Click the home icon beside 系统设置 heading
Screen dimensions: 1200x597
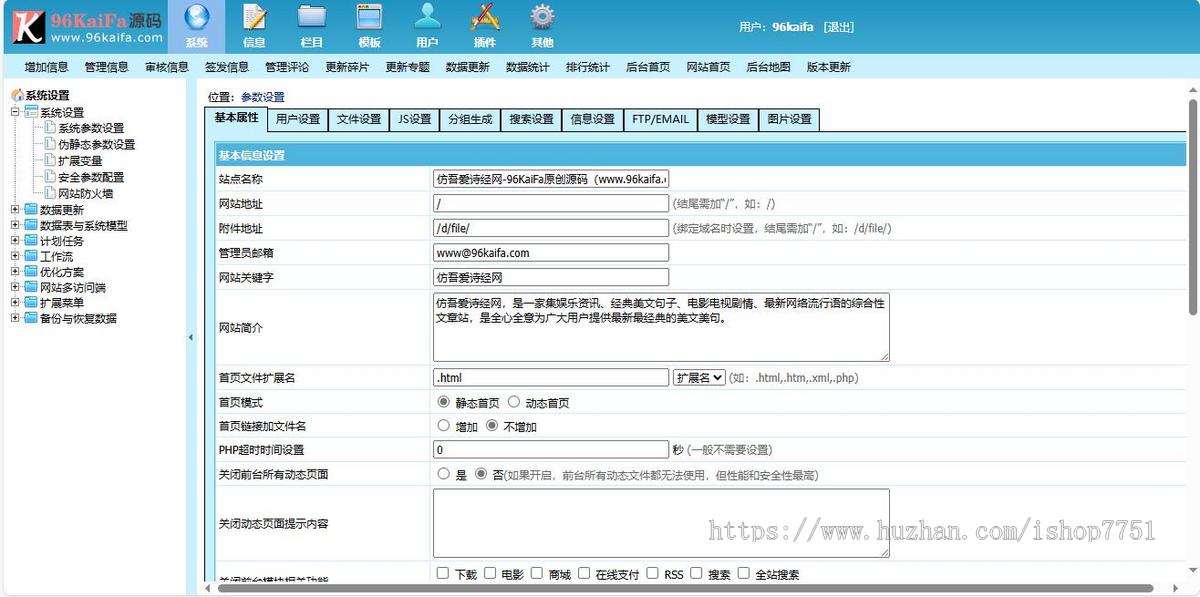click(17, 96)
